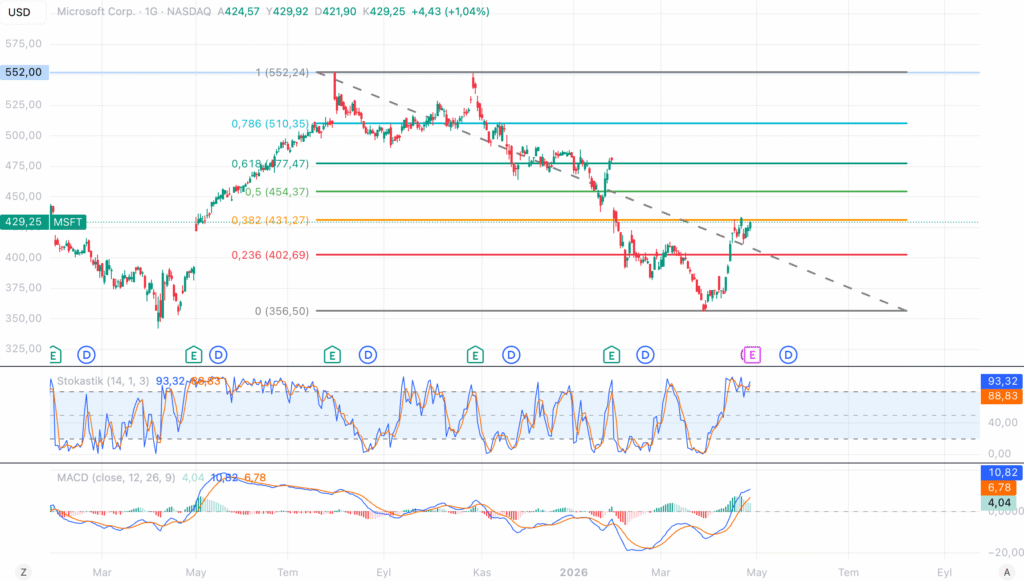Click the earnings E marker between Tem and Eyl

pos(332,354)
